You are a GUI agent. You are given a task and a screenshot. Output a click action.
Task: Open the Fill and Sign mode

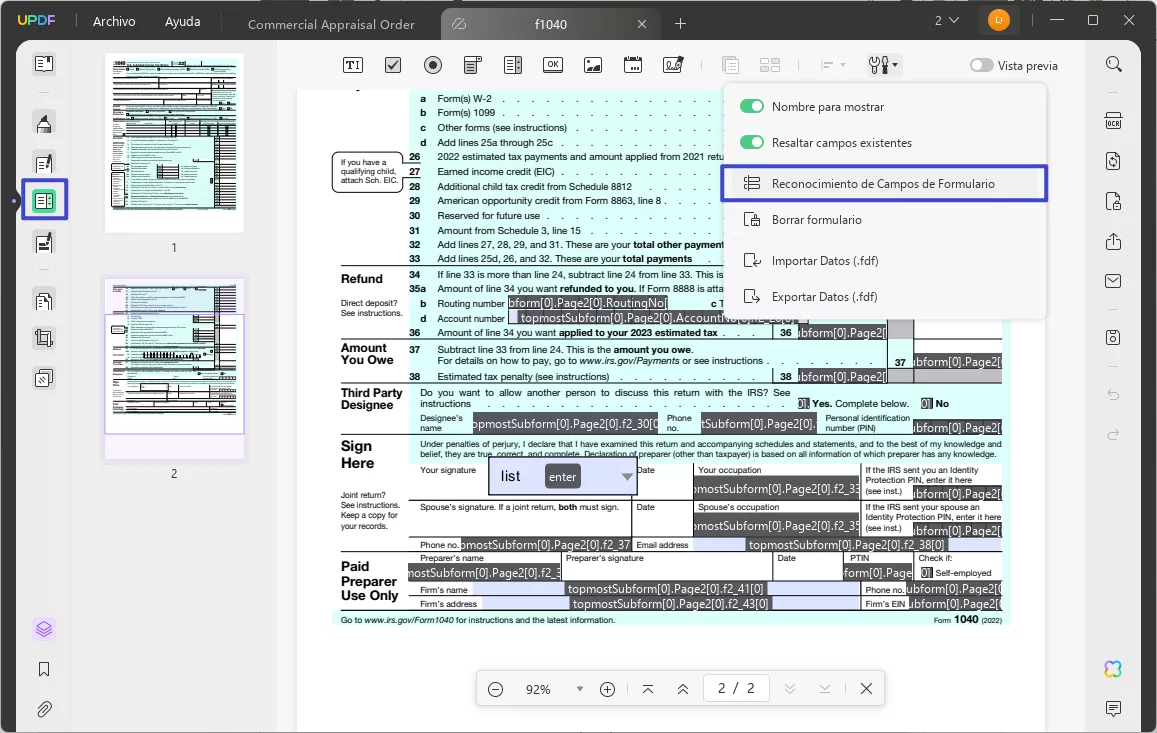44,242
